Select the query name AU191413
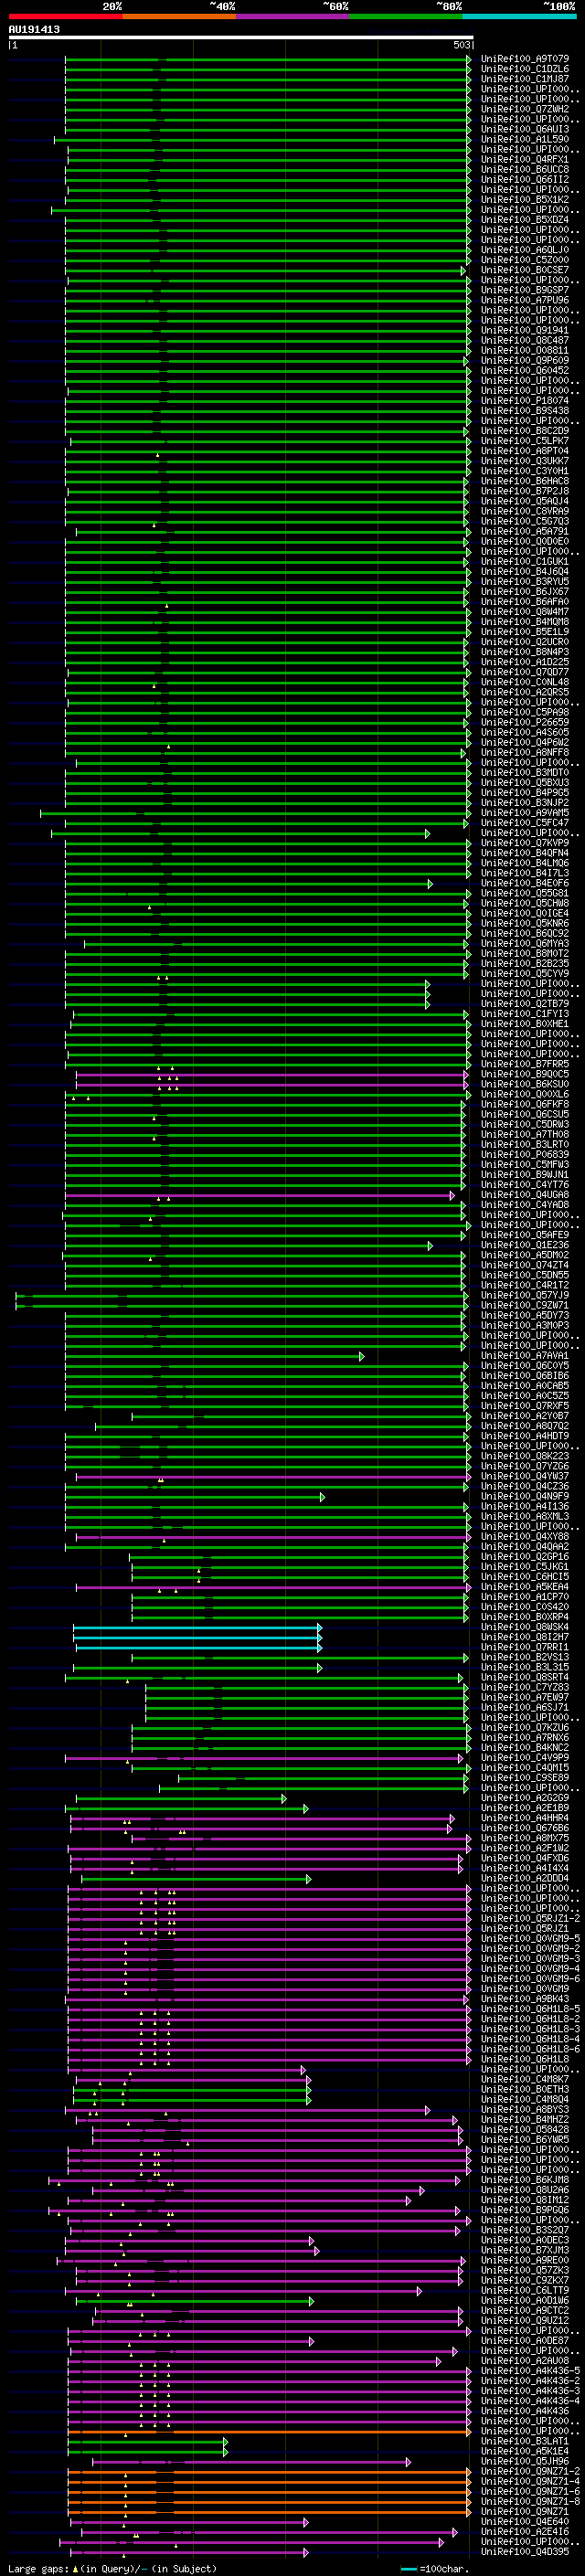This screenshot has width=585, height=2576. point(34,29)
